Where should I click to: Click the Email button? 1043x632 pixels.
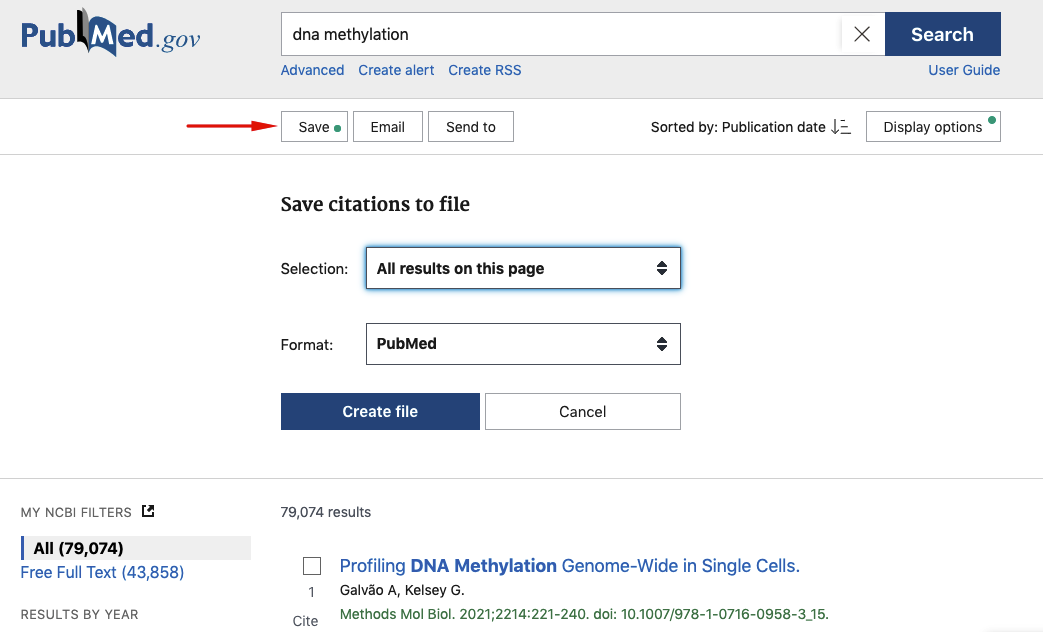pyautogui.click(x=388, y=126)
